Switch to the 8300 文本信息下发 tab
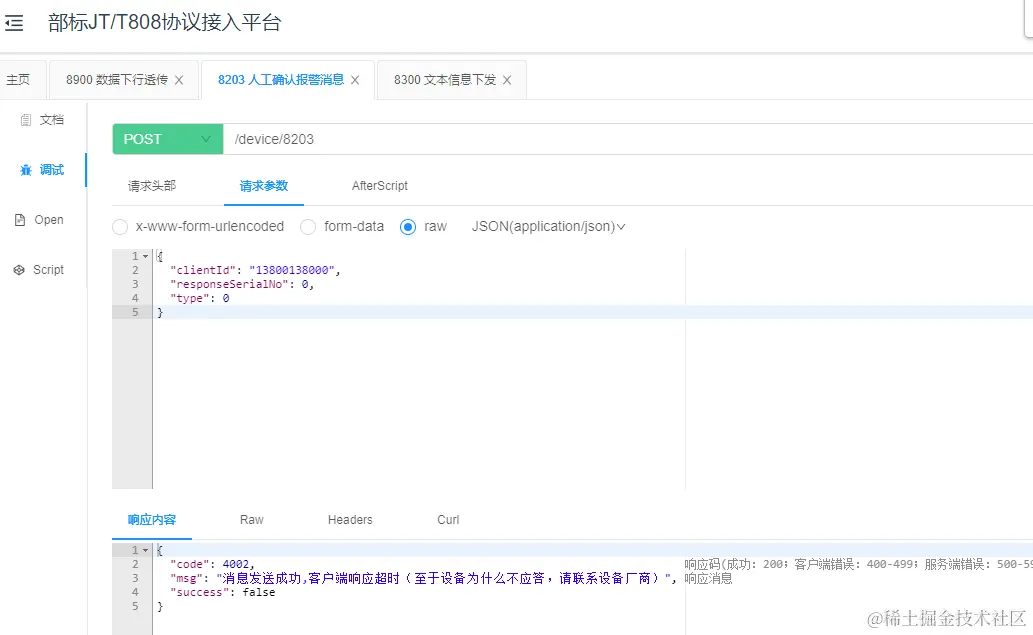Screen dimensions: 1033x635 pos(445,80)
